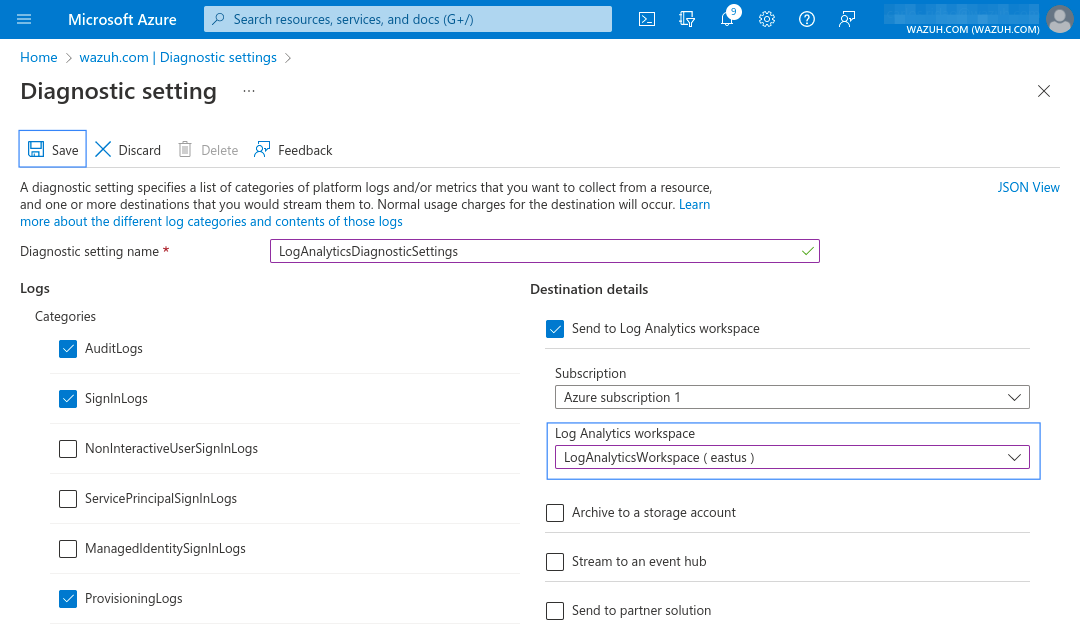Viewport: 1080px width, 629px height.
Task: Open the more options ellipsis
Action: point(249,91)
